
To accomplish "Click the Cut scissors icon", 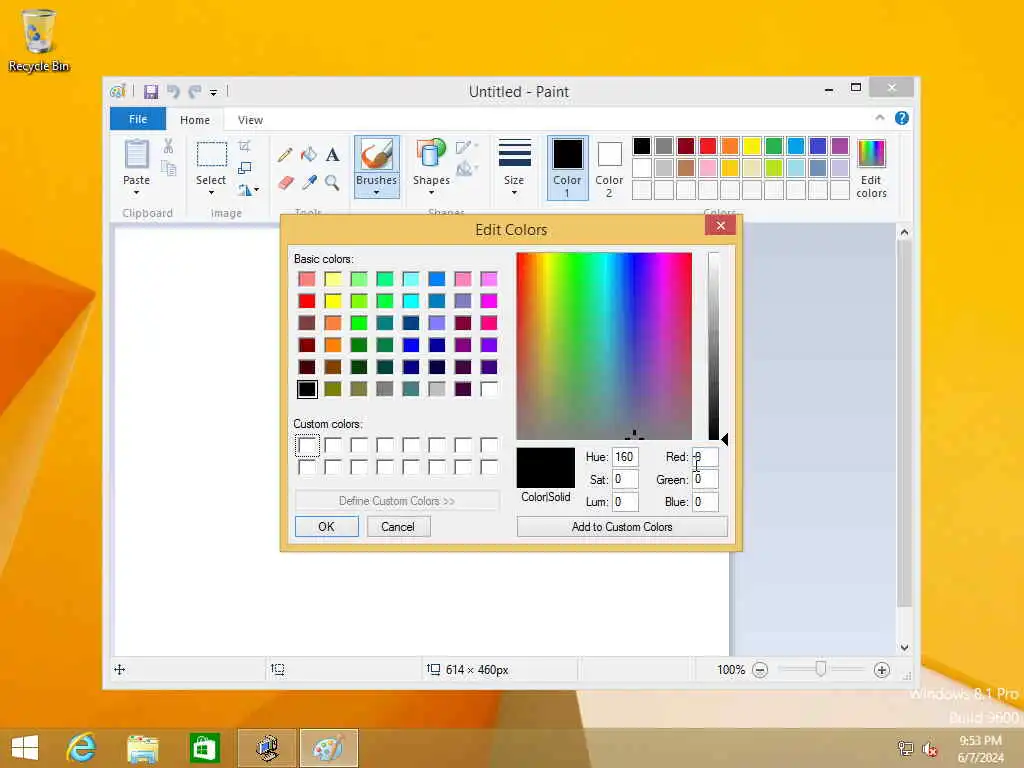I will click(x=168, y=146).
